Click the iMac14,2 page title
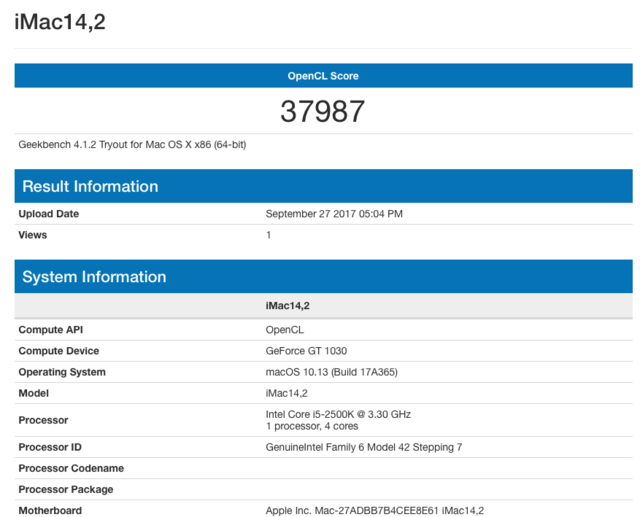This screenshot has height=517, width=640. 60,22
